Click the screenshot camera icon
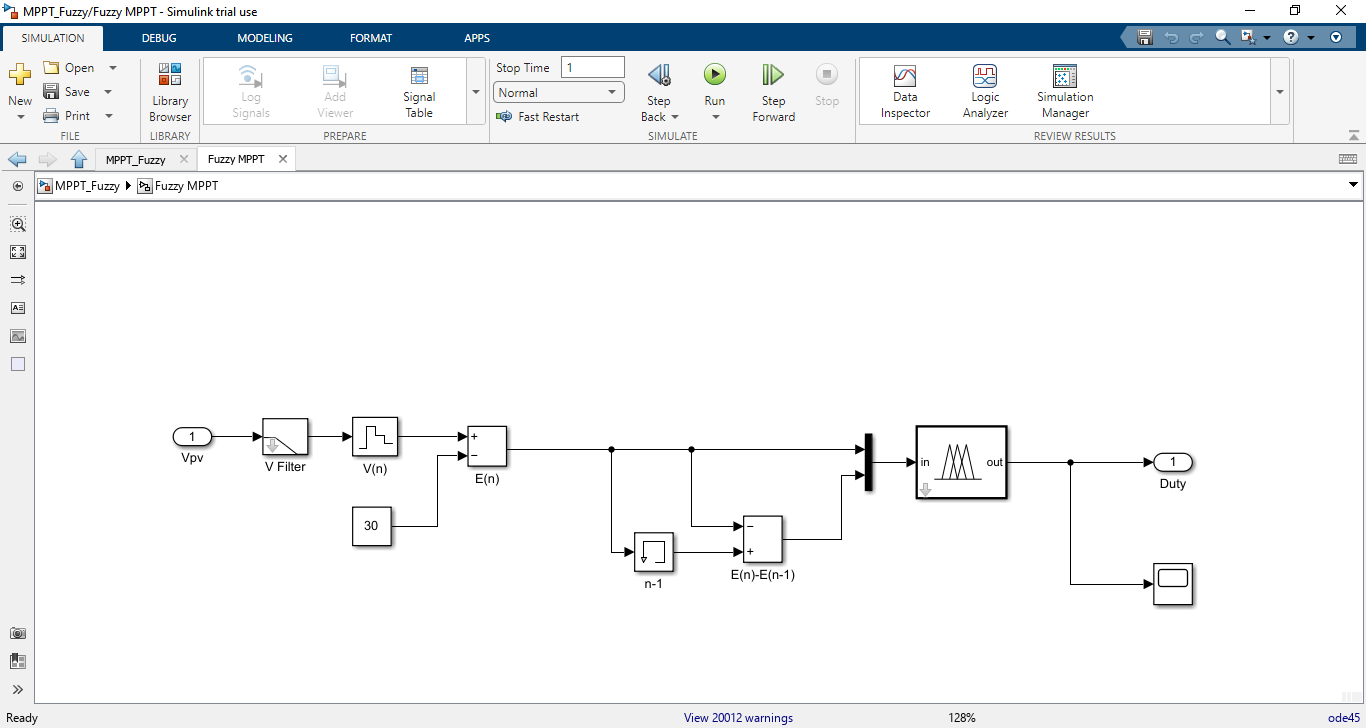The width and height of the screenshot is (1366, 728). pos(17,633)
